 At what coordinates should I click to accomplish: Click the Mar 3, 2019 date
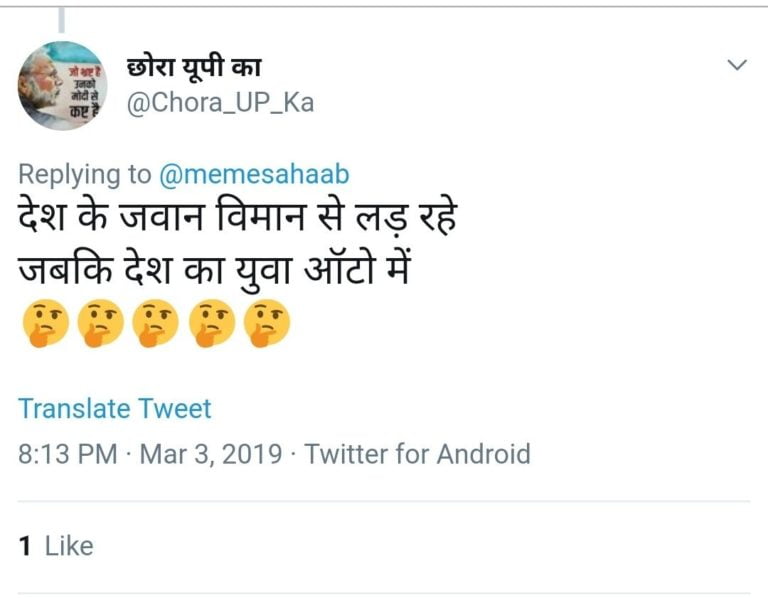(x=210, y=454)
